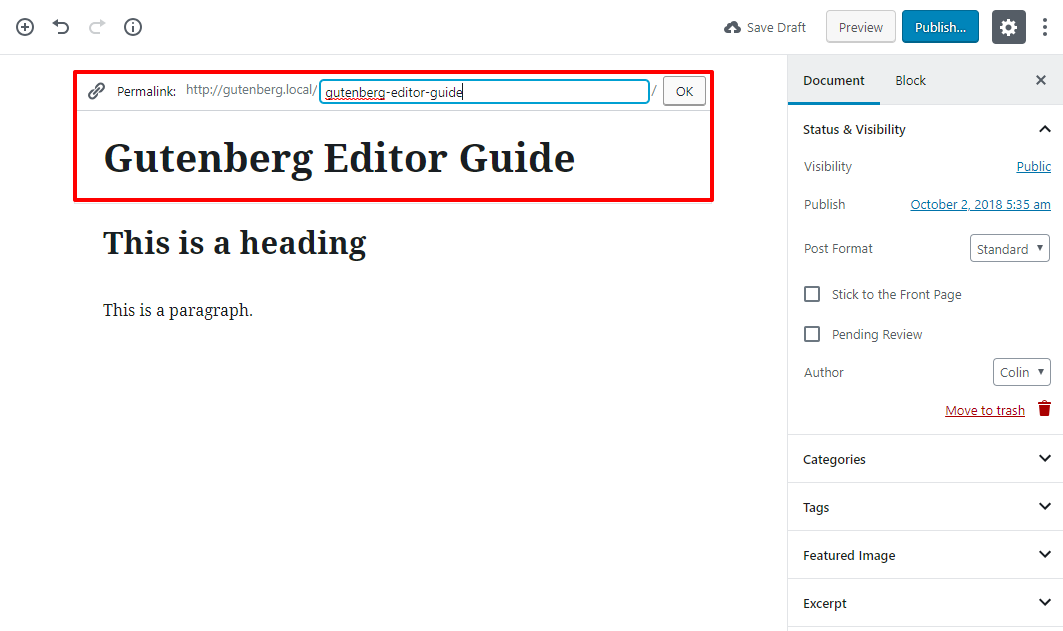
Task: Click the Move to trash link
Action: click(x=985, y=410)
